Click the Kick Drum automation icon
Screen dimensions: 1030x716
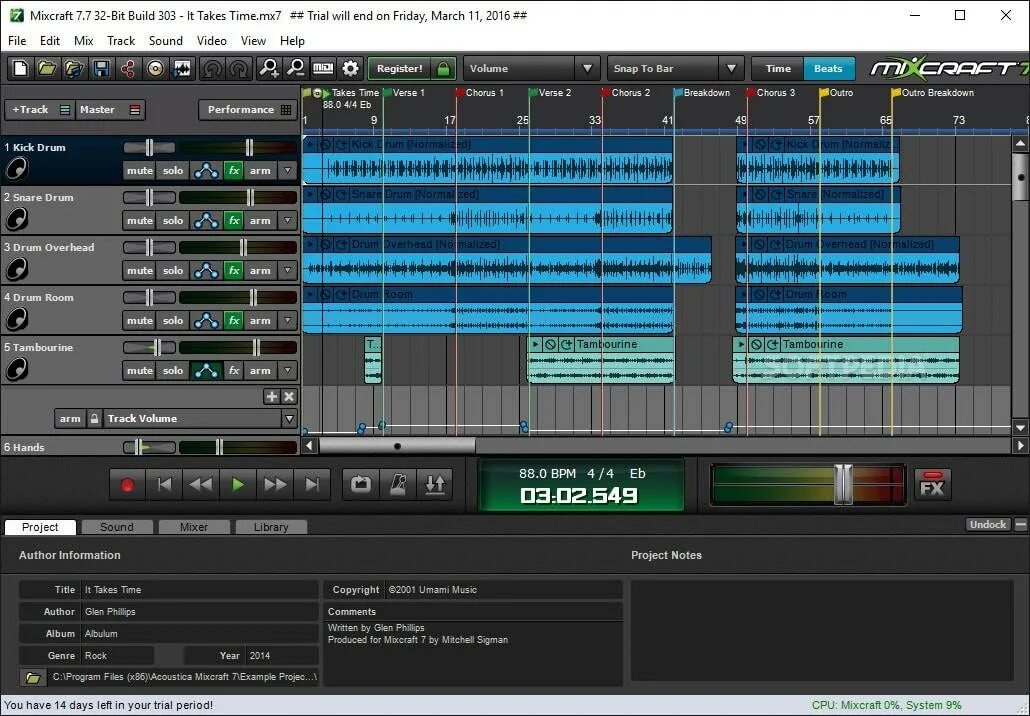[x=206, y=171]
